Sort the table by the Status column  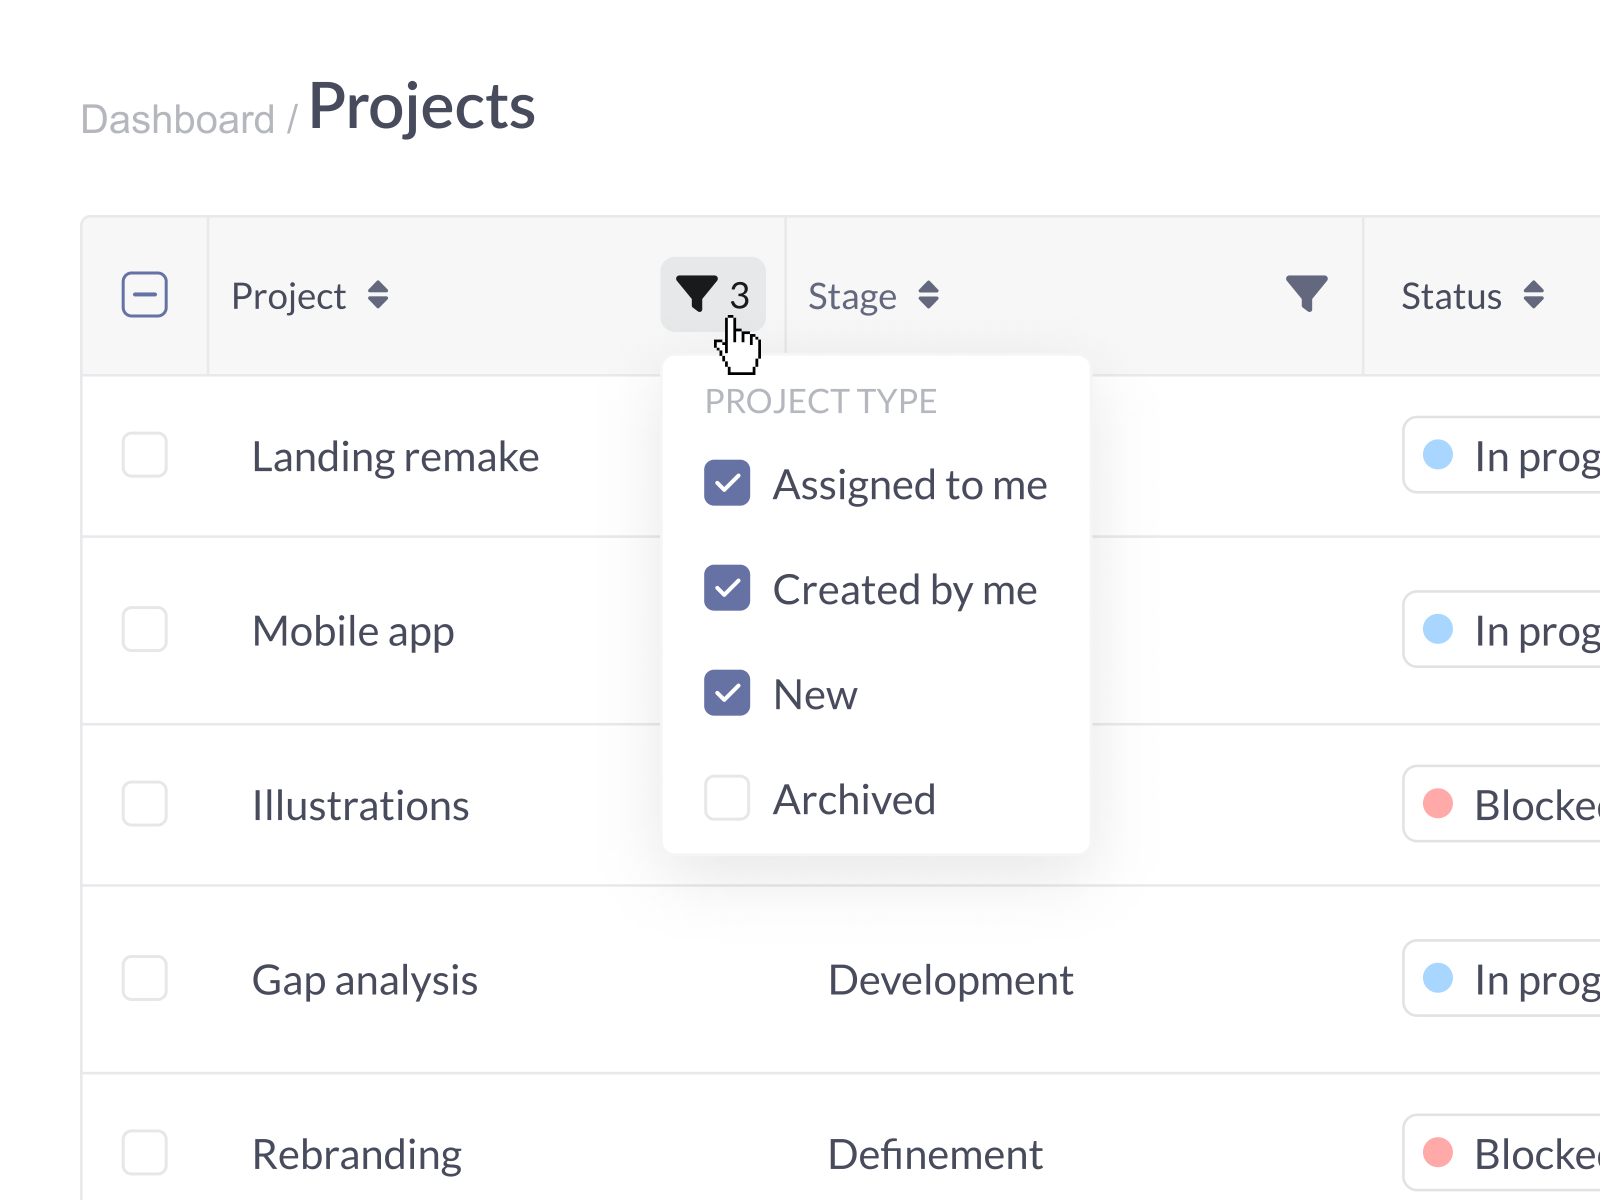(x=1533, y=295)
